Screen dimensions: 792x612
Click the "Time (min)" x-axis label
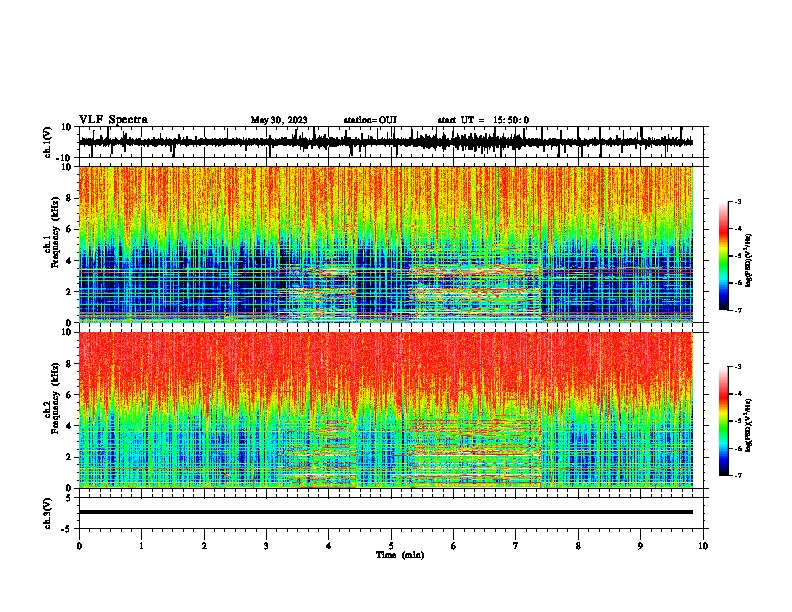pyautogui.click(x=400, y=555)
